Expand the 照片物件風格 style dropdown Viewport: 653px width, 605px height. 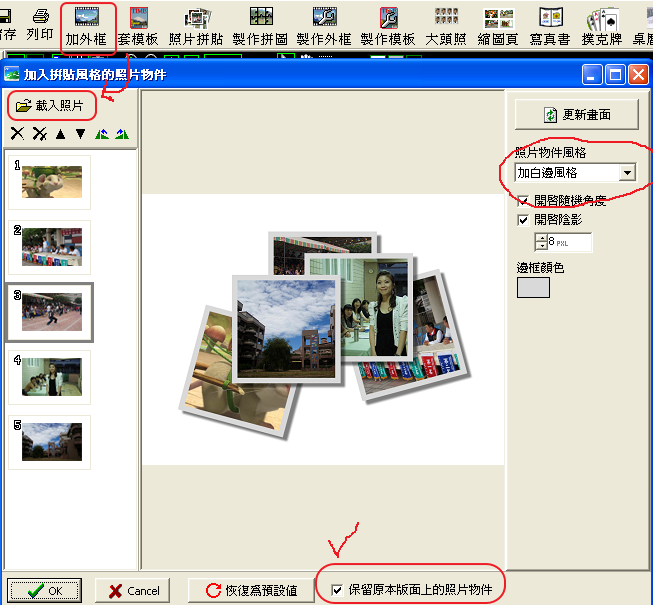[x=626, y=173]
